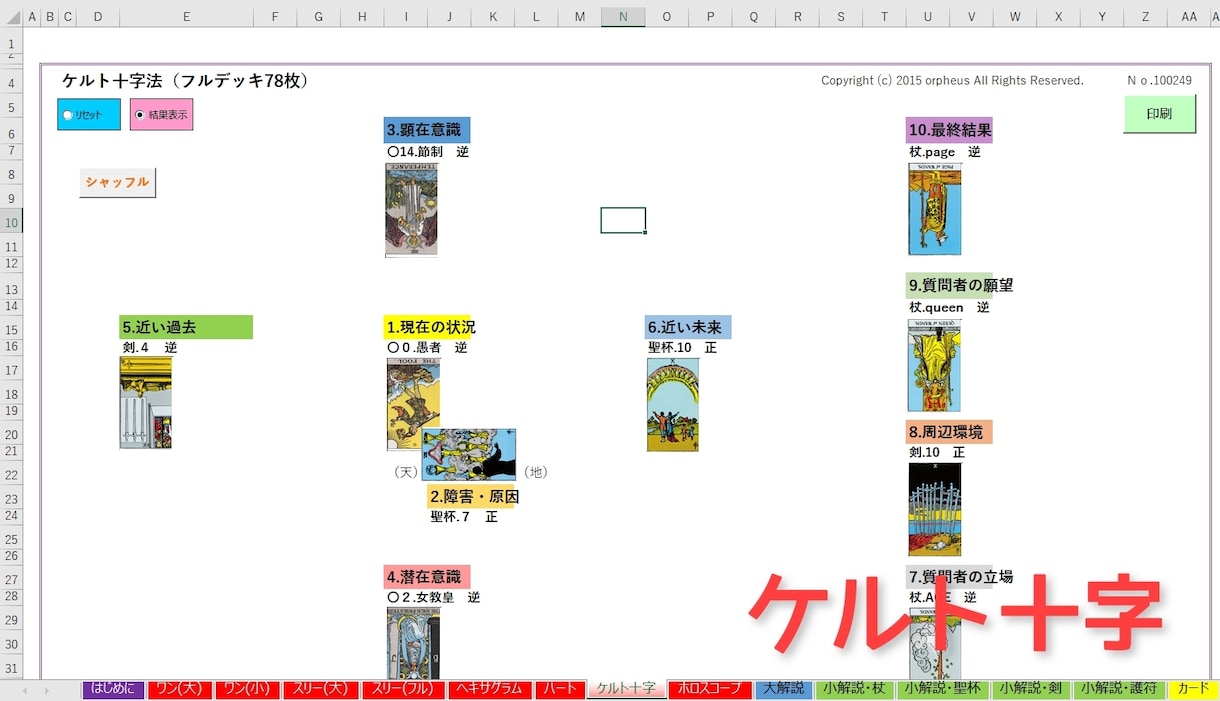Open the 小解説・剣 sheet tab
The image size is (1220, 701).
click(x=1029, y=689)
